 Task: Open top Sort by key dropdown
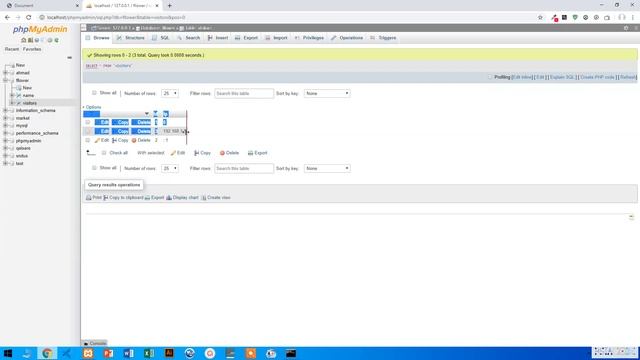[x=327, y=93]
